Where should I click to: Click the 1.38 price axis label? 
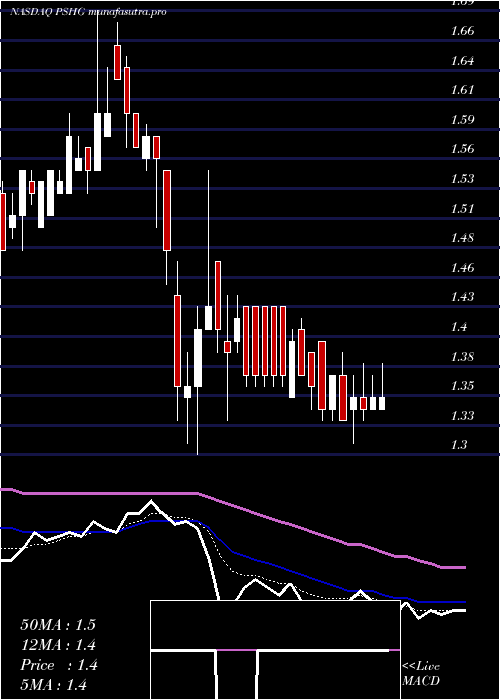(x=462, y=356)
